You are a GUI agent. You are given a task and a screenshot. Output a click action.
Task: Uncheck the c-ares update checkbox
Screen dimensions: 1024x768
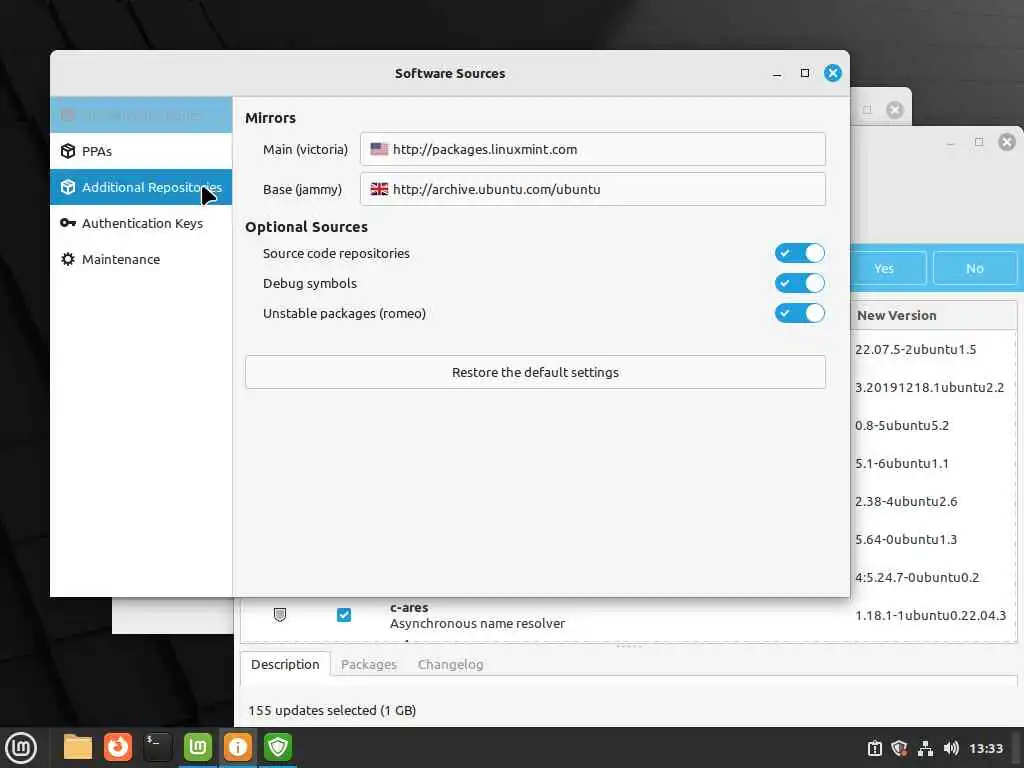pos(344,615)
